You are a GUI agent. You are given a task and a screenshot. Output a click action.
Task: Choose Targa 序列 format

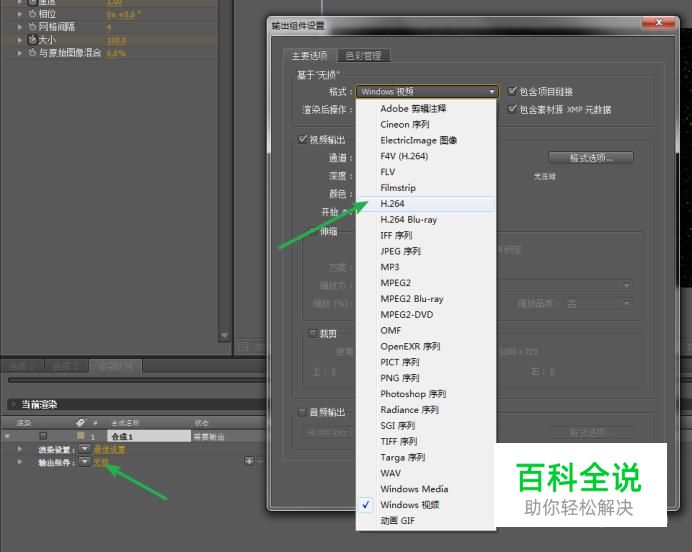point(426,458)
